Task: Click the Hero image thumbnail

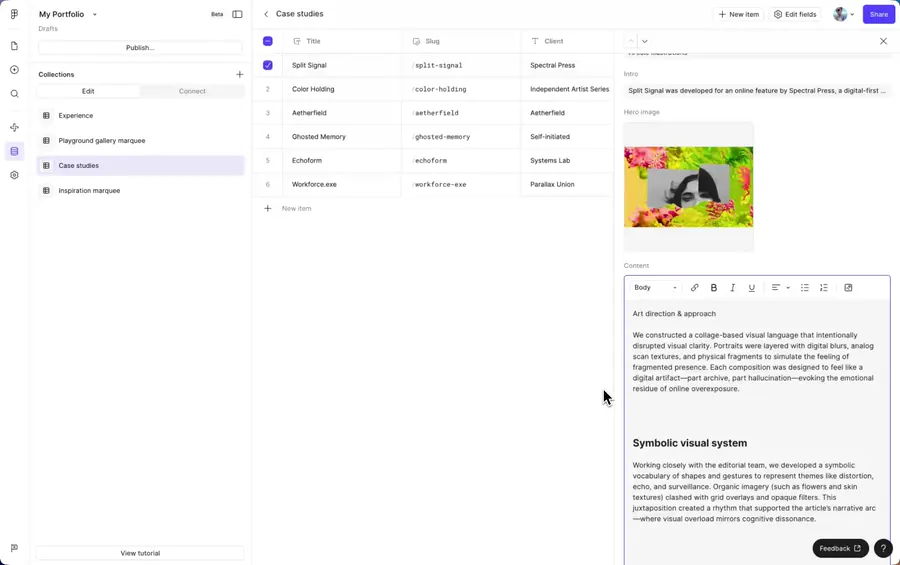Action: (x=688, y=187)
